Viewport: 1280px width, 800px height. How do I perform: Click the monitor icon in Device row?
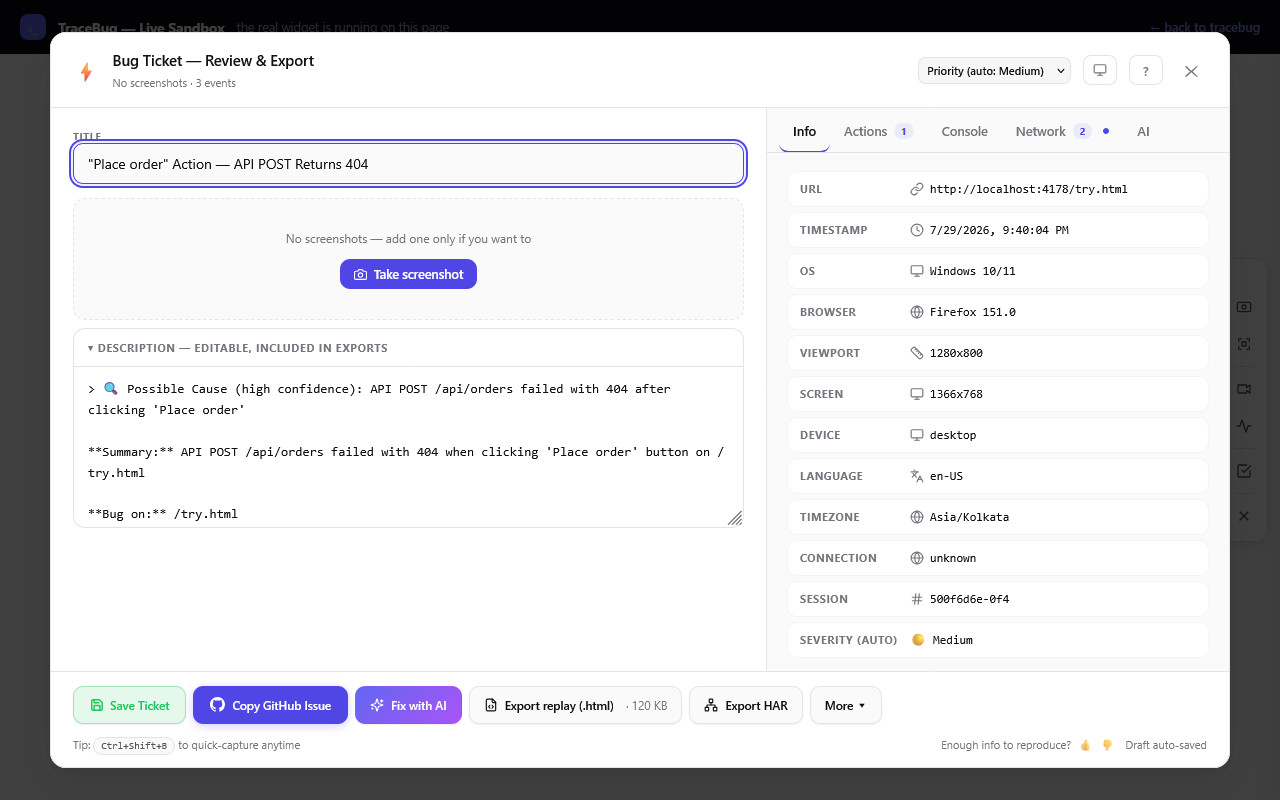[x=916, y=435]
